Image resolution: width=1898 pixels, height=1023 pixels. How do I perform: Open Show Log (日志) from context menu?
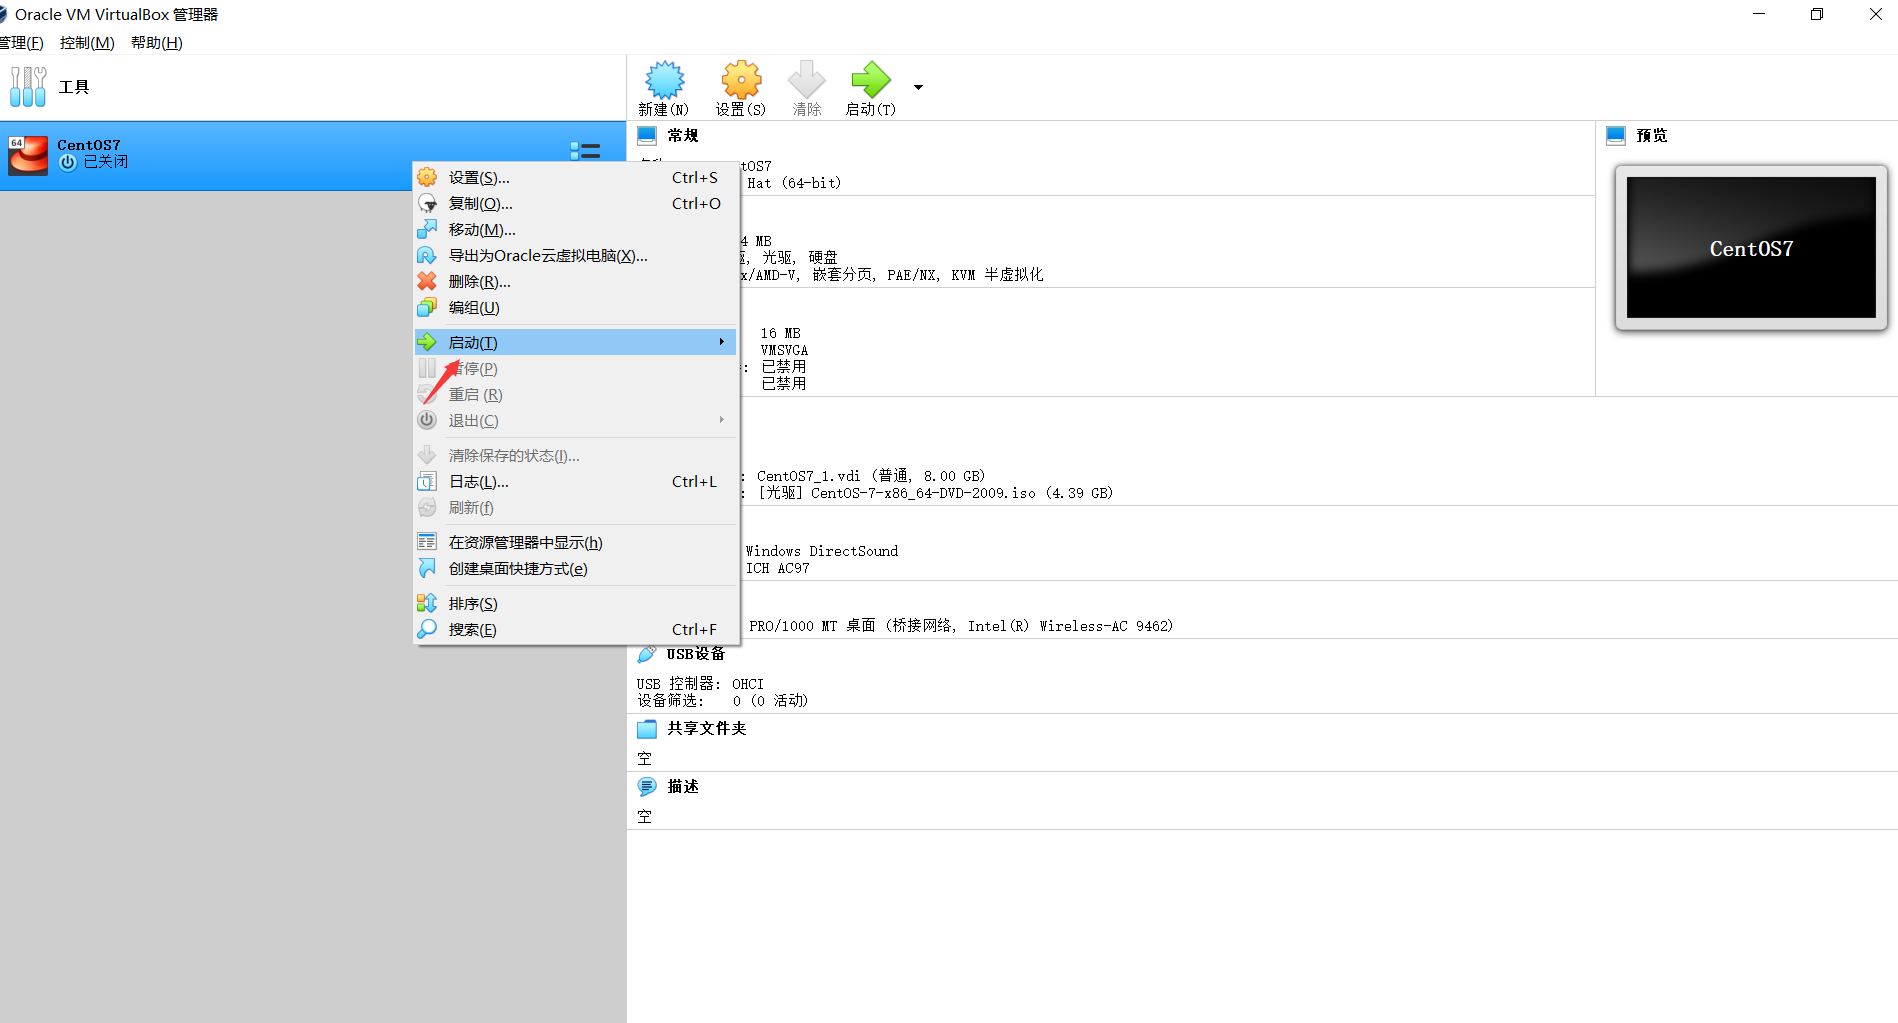577,482
